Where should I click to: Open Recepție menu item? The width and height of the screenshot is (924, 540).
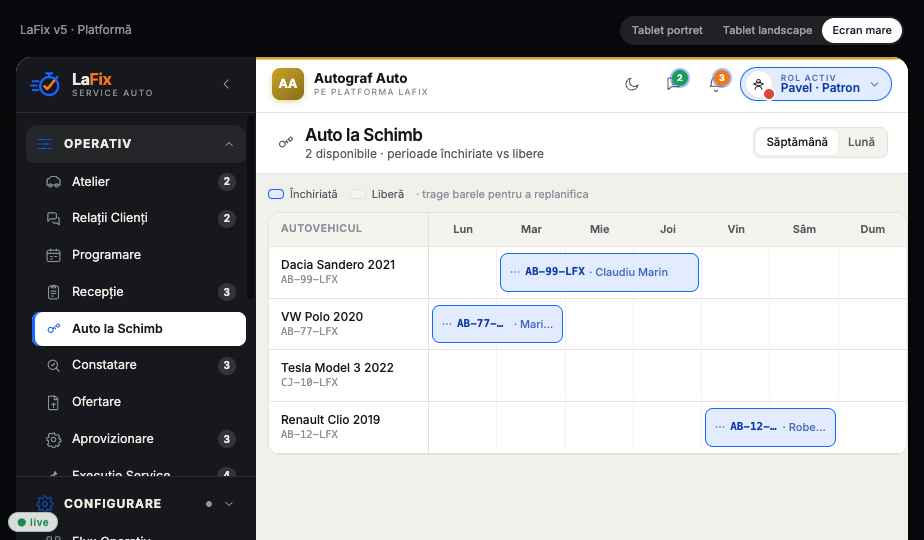pos(139,292)
